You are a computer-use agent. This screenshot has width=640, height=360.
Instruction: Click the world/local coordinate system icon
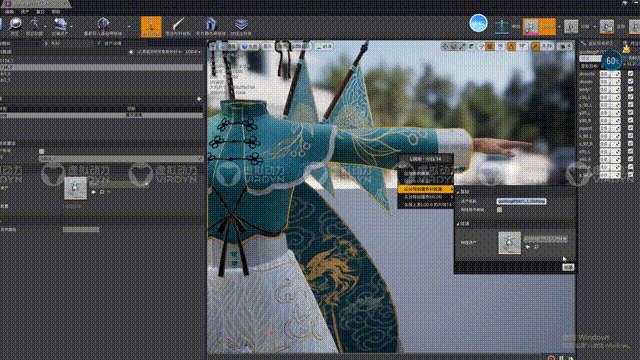(472, 47)
